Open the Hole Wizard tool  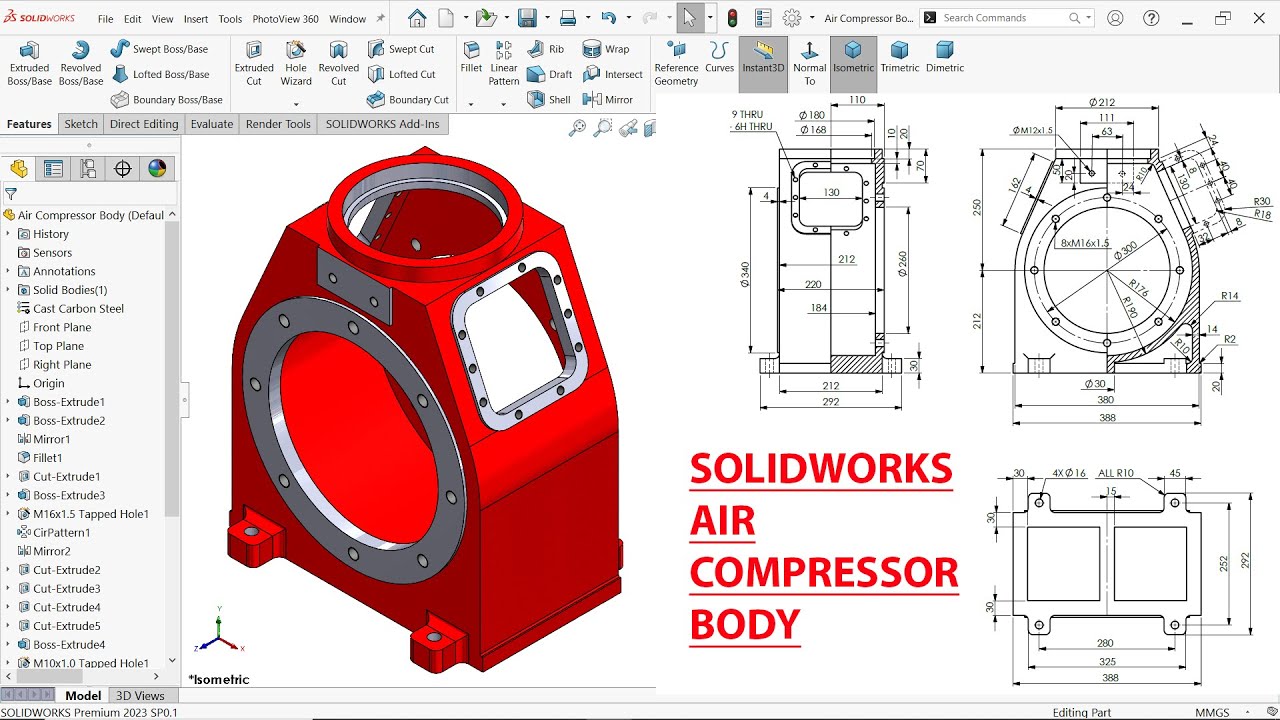click(296, 64)
